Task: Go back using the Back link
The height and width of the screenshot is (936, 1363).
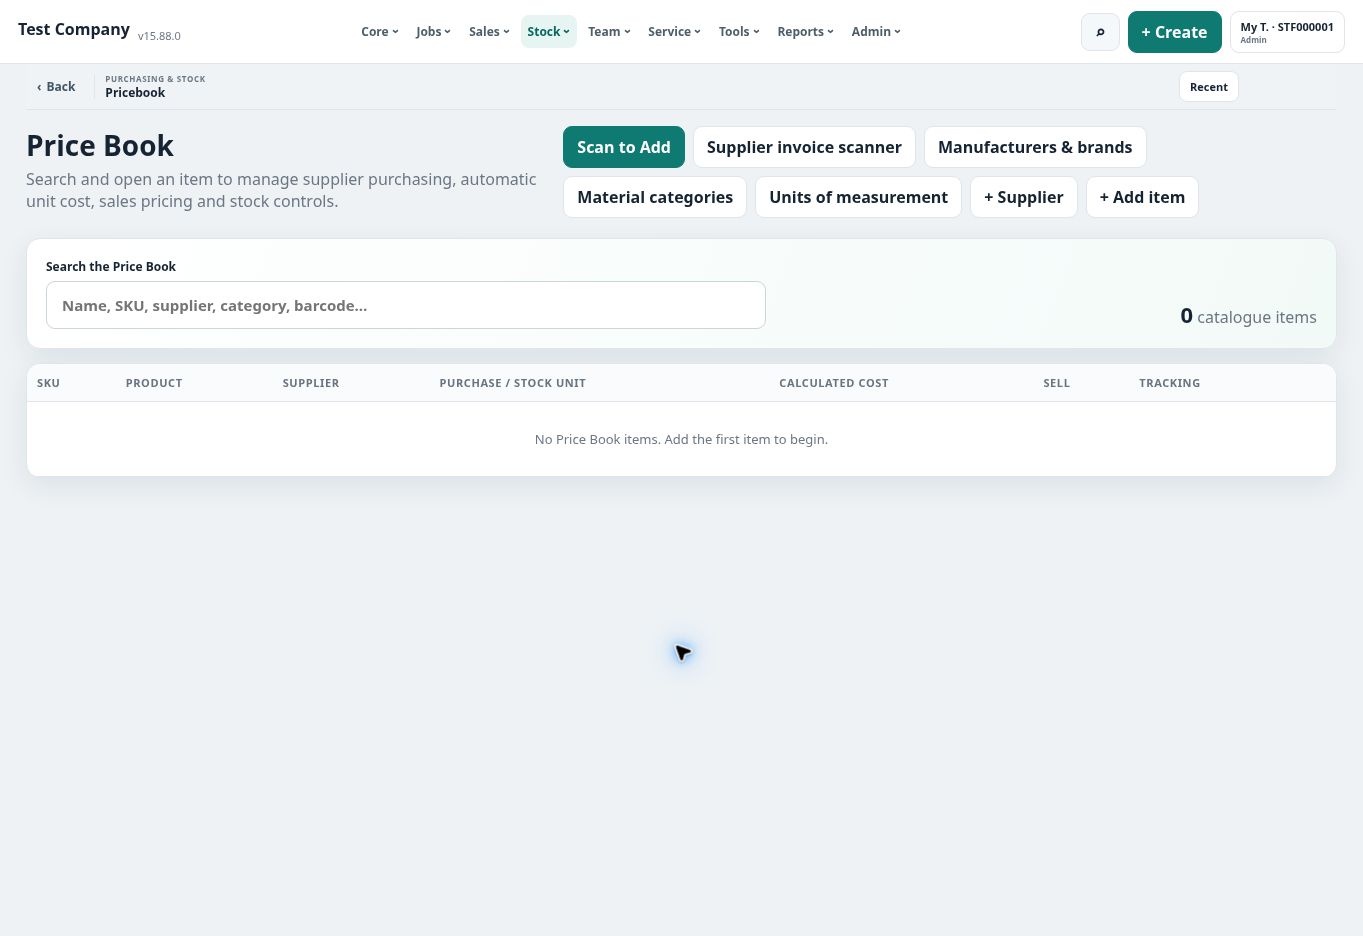Action: click(x=56, y=87)
